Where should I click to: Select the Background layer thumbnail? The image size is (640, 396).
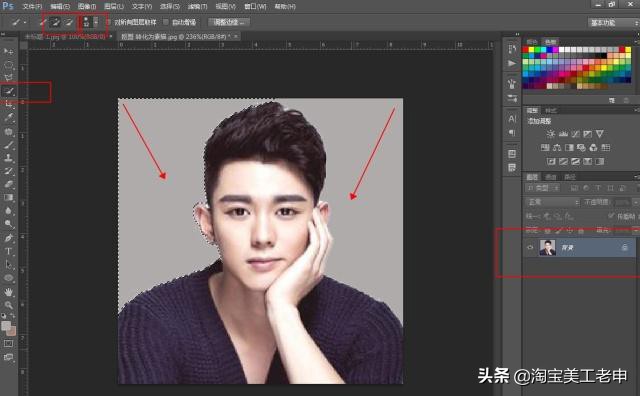pos(548,247)
